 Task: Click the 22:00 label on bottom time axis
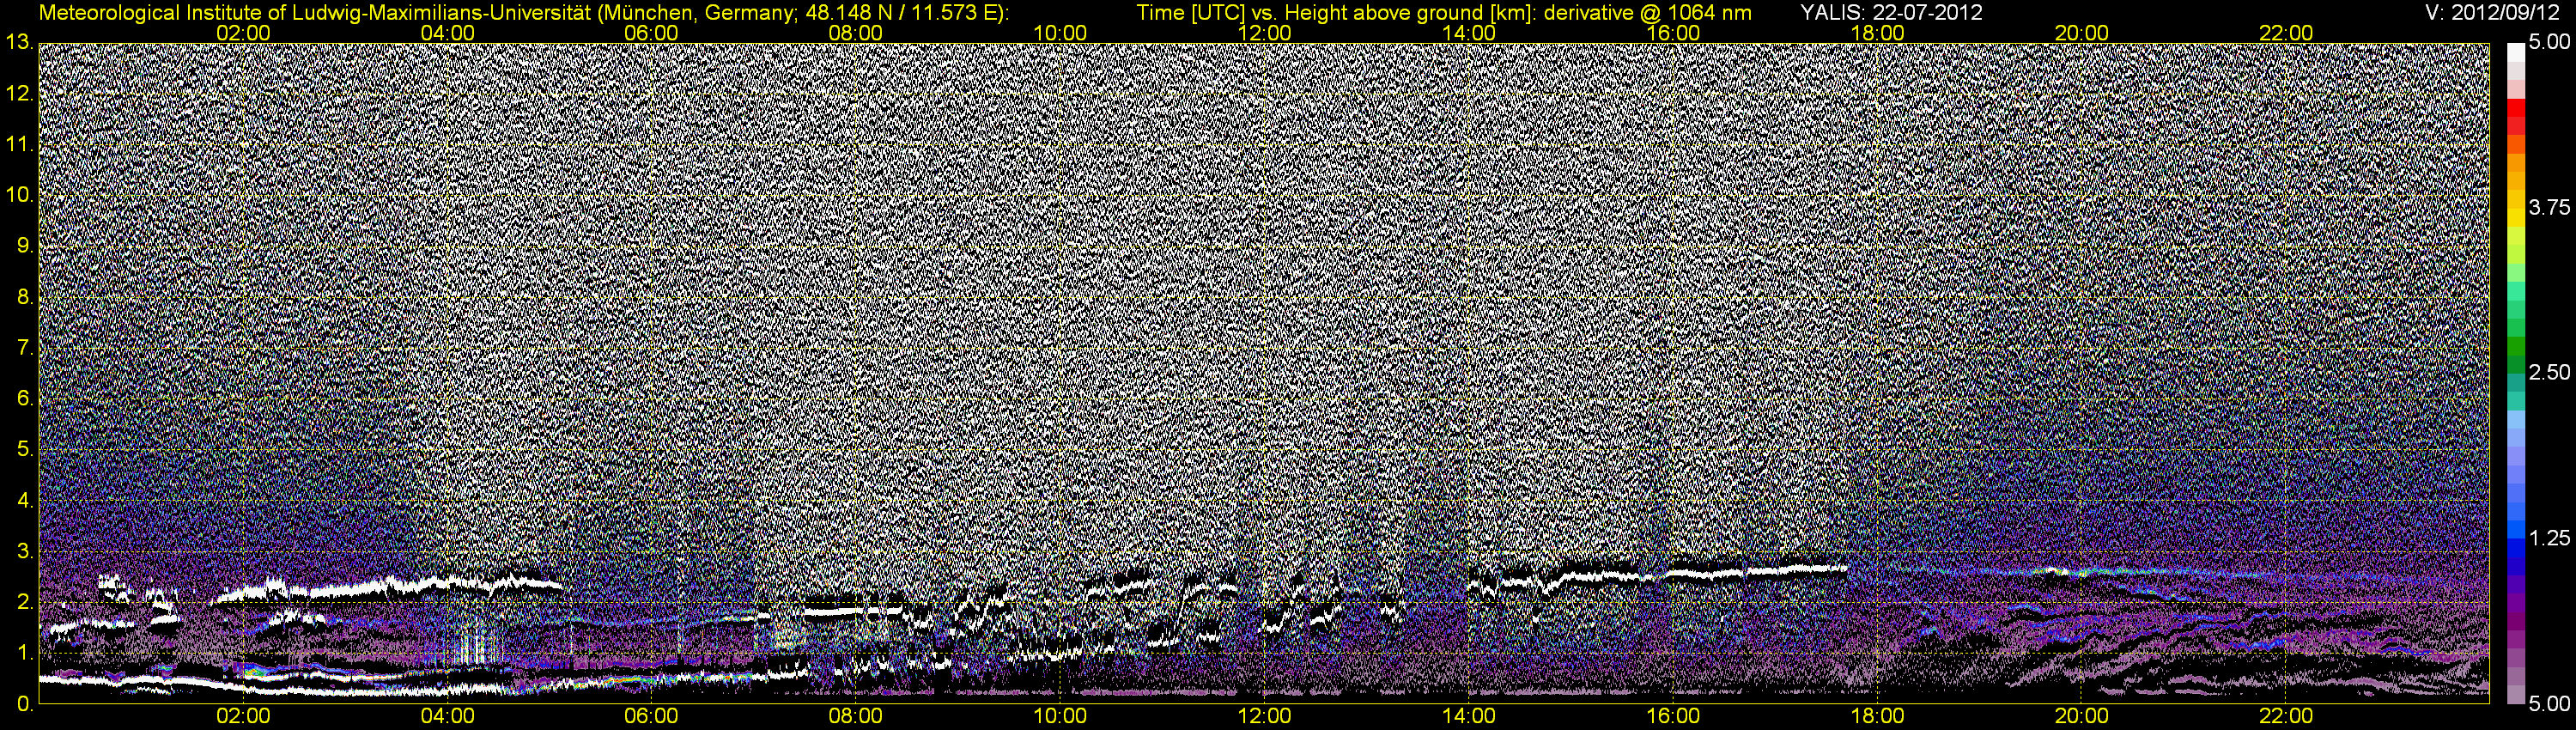tap(2287, 716)
